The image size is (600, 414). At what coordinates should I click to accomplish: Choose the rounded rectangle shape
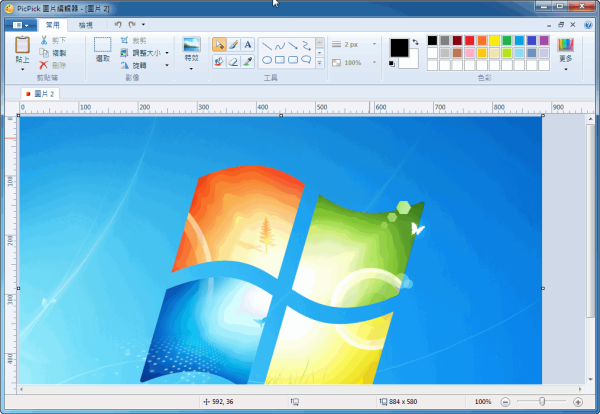pos(293,60)
